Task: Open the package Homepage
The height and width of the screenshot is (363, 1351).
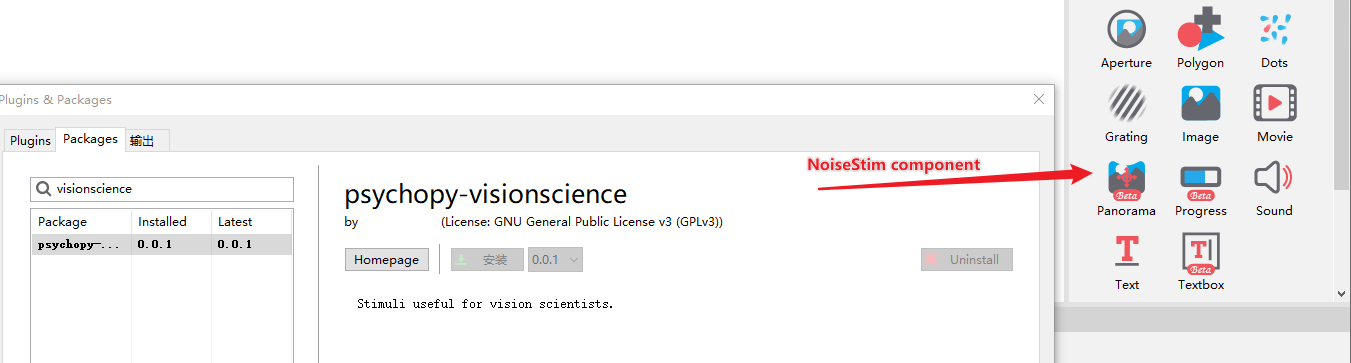Action: coord(387,259)
